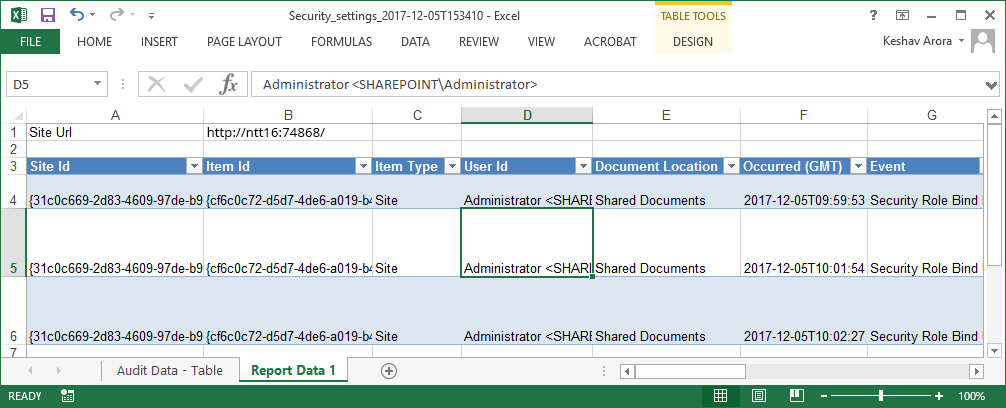The image size is (1006, 408).
Task: Click the zoom in plus button
Action: click(x=939, y=396)
